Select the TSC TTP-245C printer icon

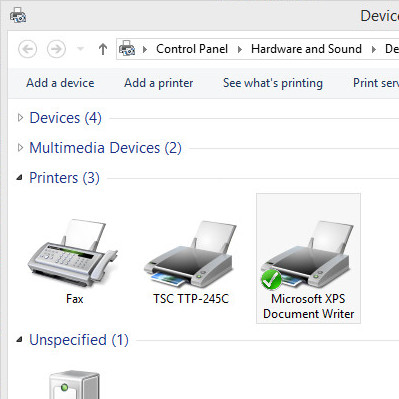pyautogui.click(x=190, y=254)
